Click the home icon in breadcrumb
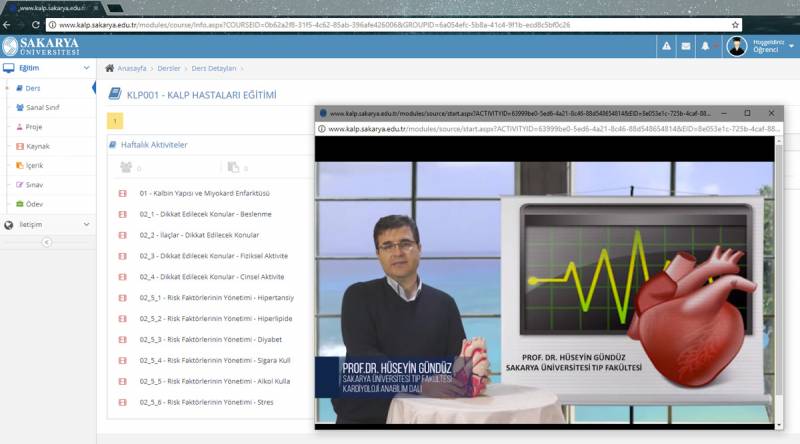Screen dimensions: 800x444 point(110,68)
